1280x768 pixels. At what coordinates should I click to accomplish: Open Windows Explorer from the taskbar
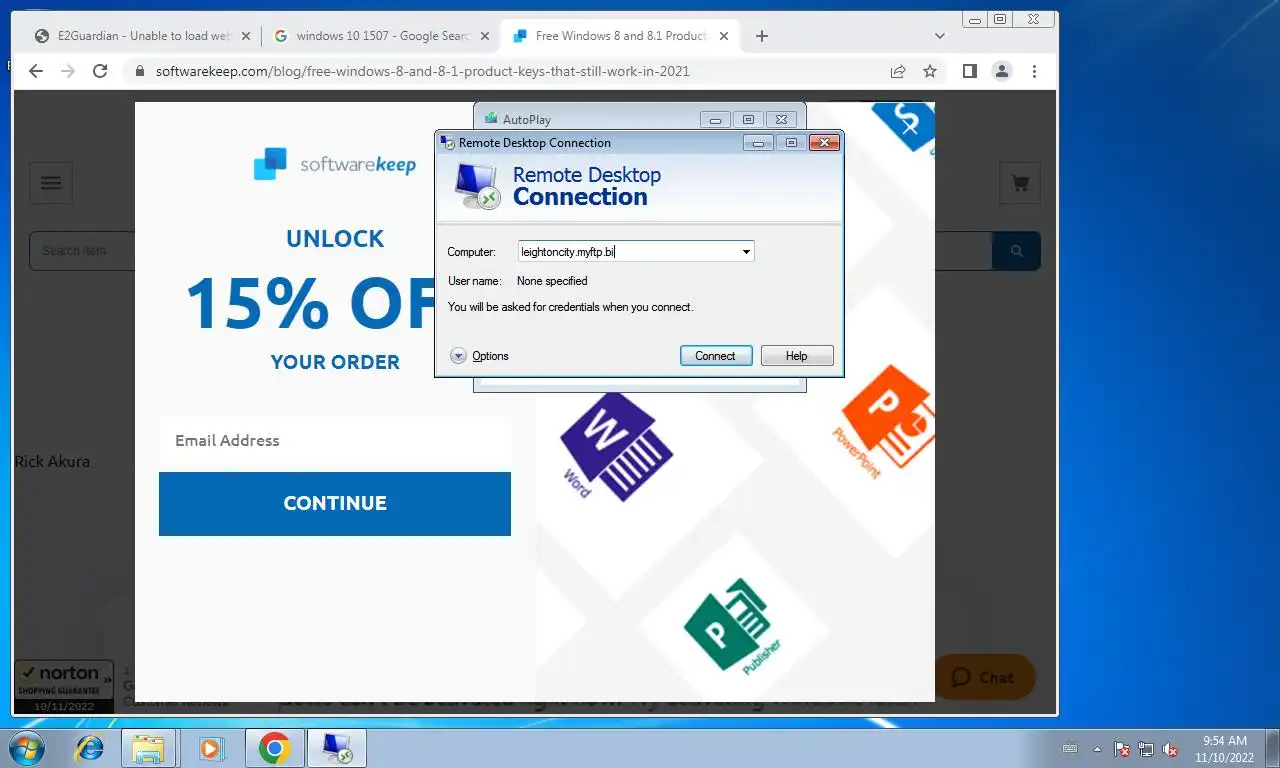(x=148, y=748)
